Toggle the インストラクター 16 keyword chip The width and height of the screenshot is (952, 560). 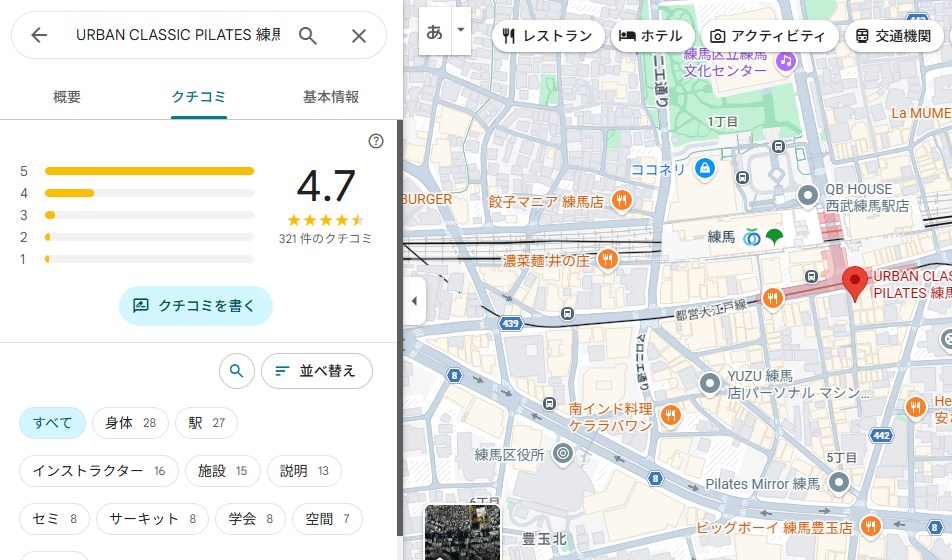coord(98,471)
